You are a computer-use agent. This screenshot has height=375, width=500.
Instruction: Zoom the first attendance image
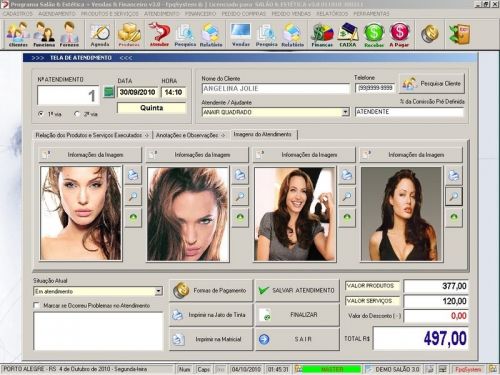(x=133, y=196)
